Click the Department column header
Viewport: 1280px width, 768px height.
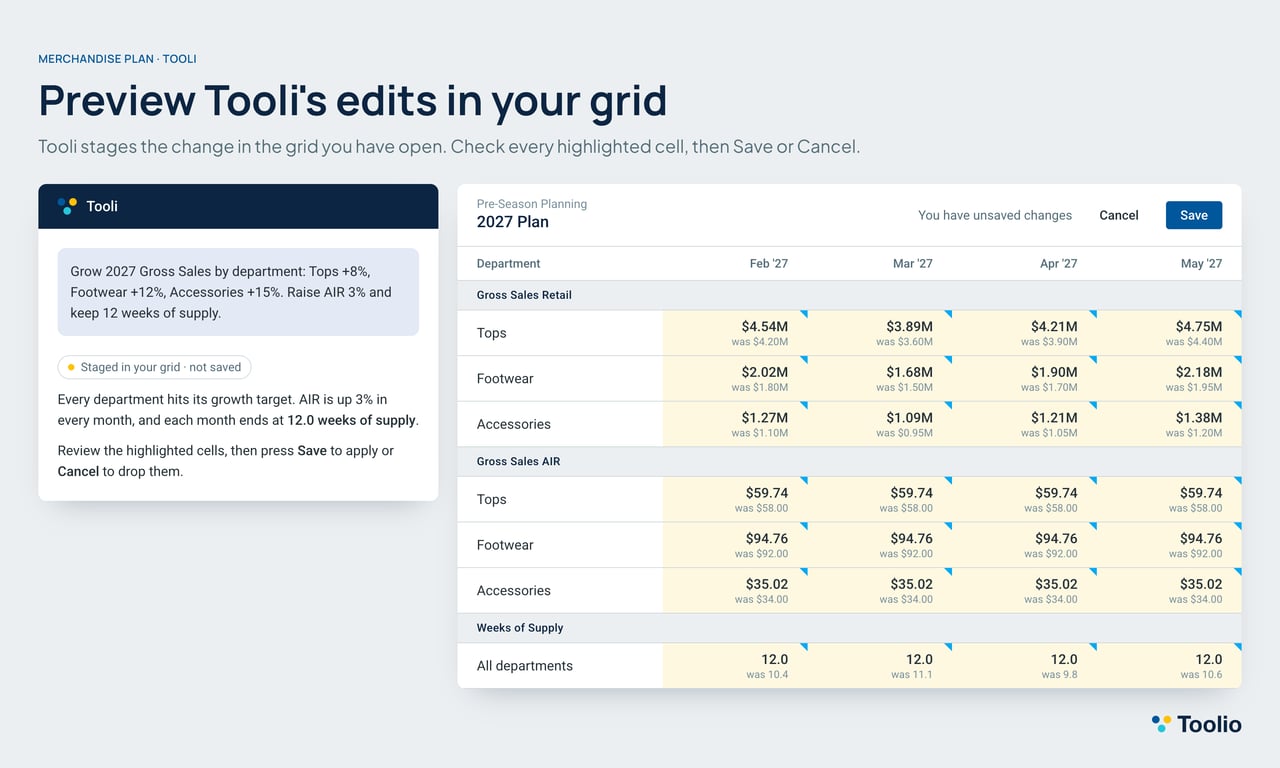point(508,264)
